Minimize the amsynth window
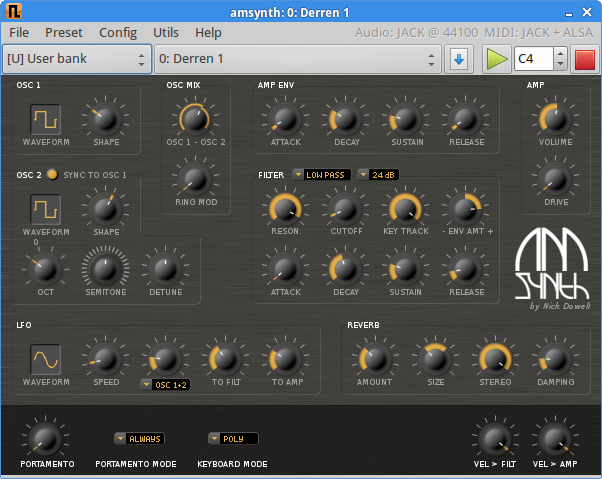The width and height of the screenshot is (602, 479). click(x=569, y=13)
